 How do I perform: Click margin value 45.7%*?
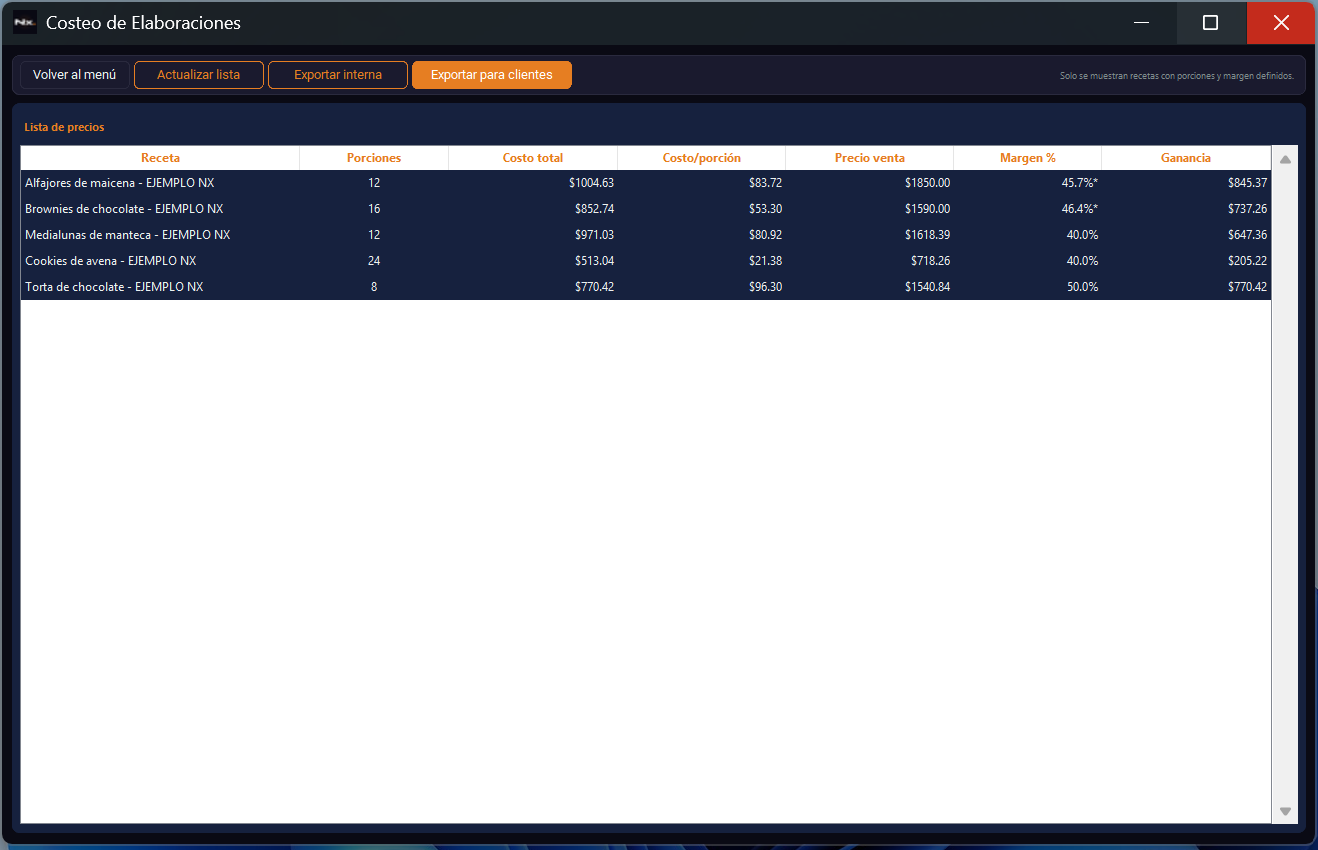(1080, 183)
